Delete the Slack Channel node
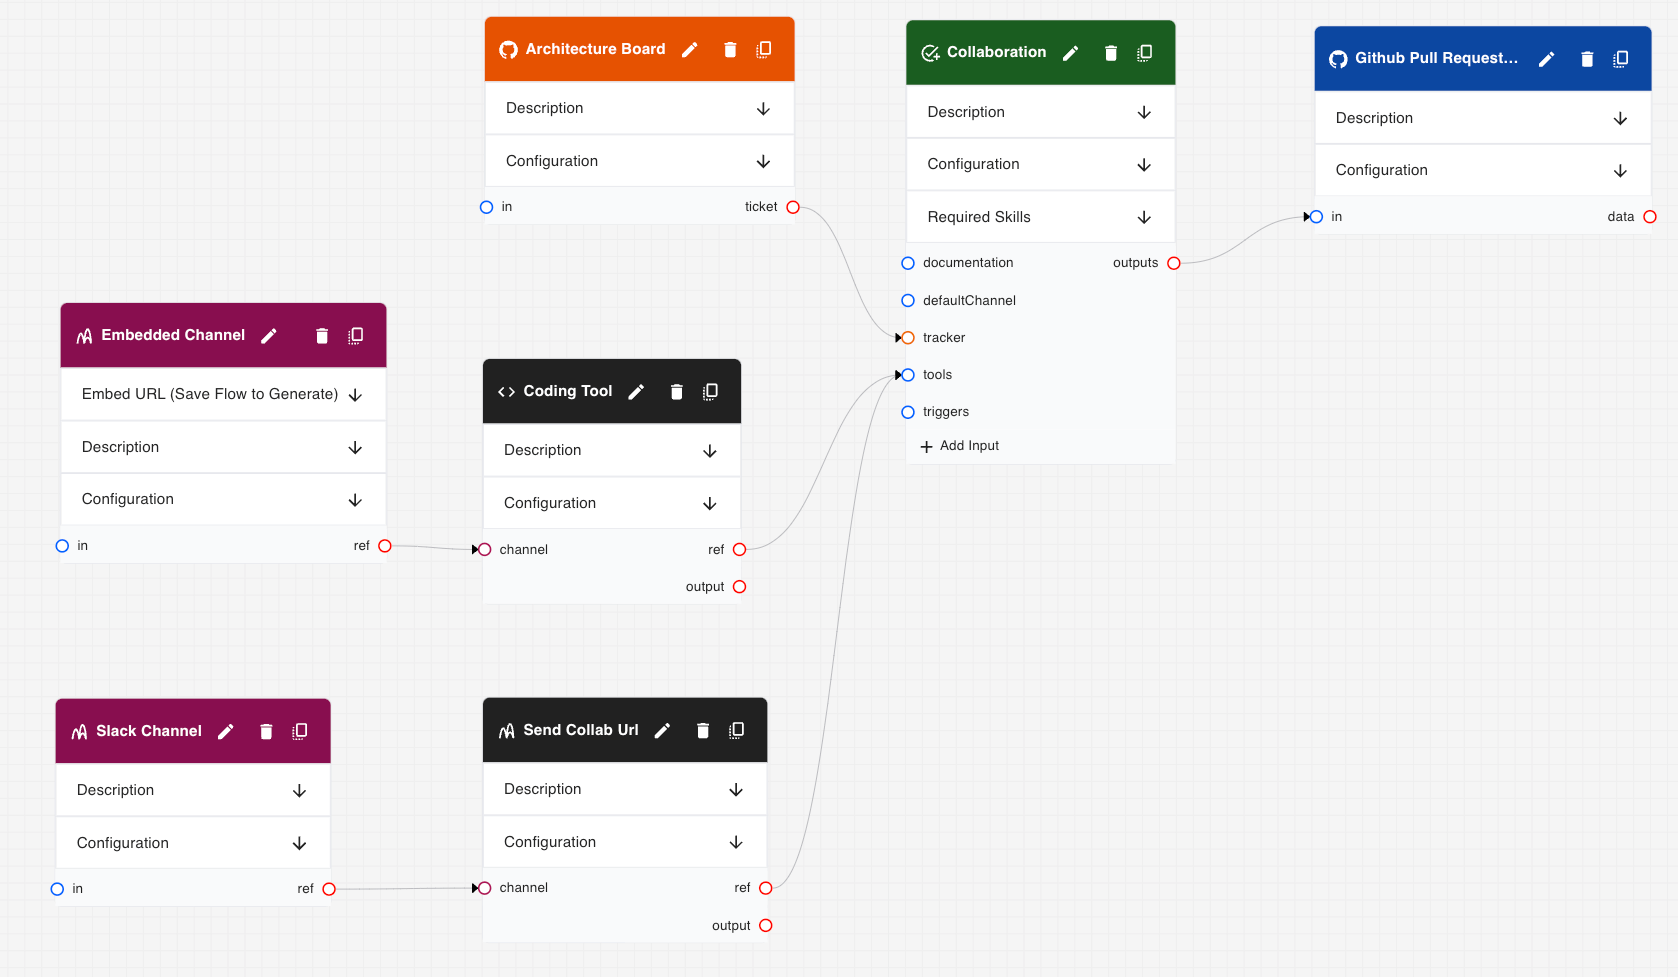This screenshot has height=977, width=1678. (x=266, y=732)
